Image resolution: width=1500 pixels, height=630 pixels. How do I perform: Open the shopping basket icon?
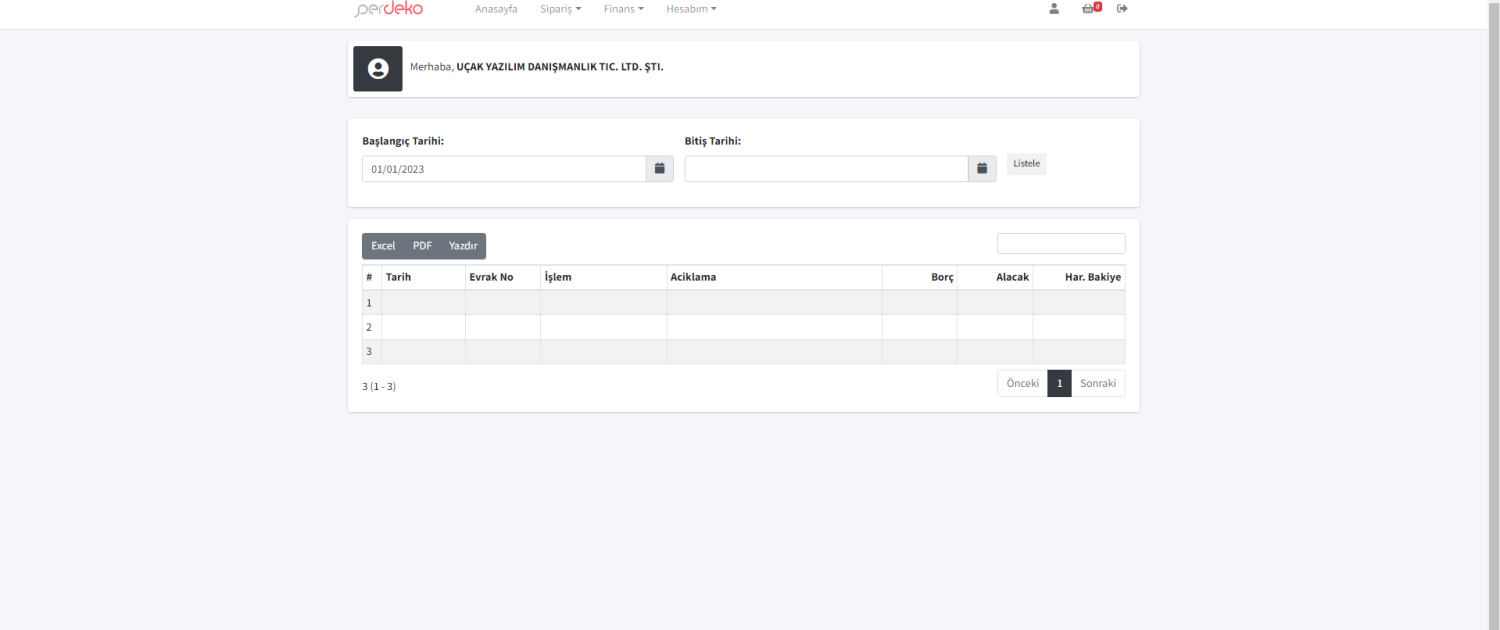(x=1089, y=9)
